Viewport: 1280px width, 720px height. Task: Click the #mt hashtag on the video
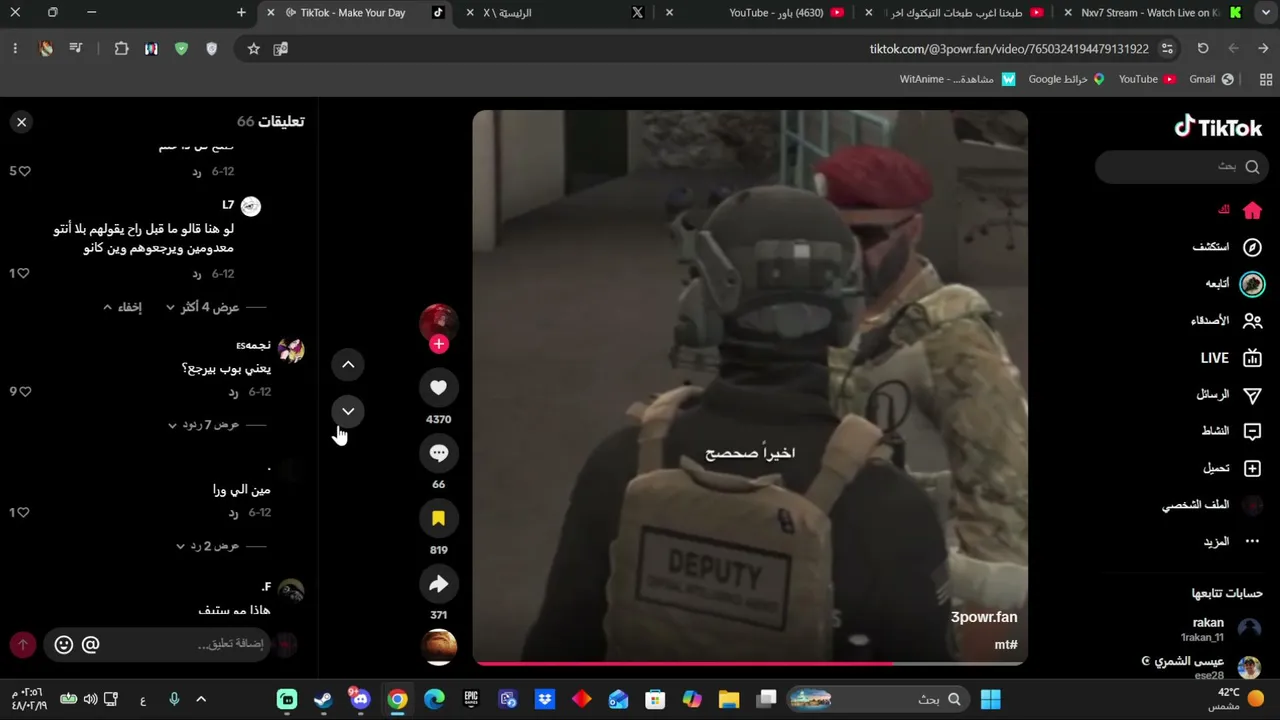(x=1006, y=645)
